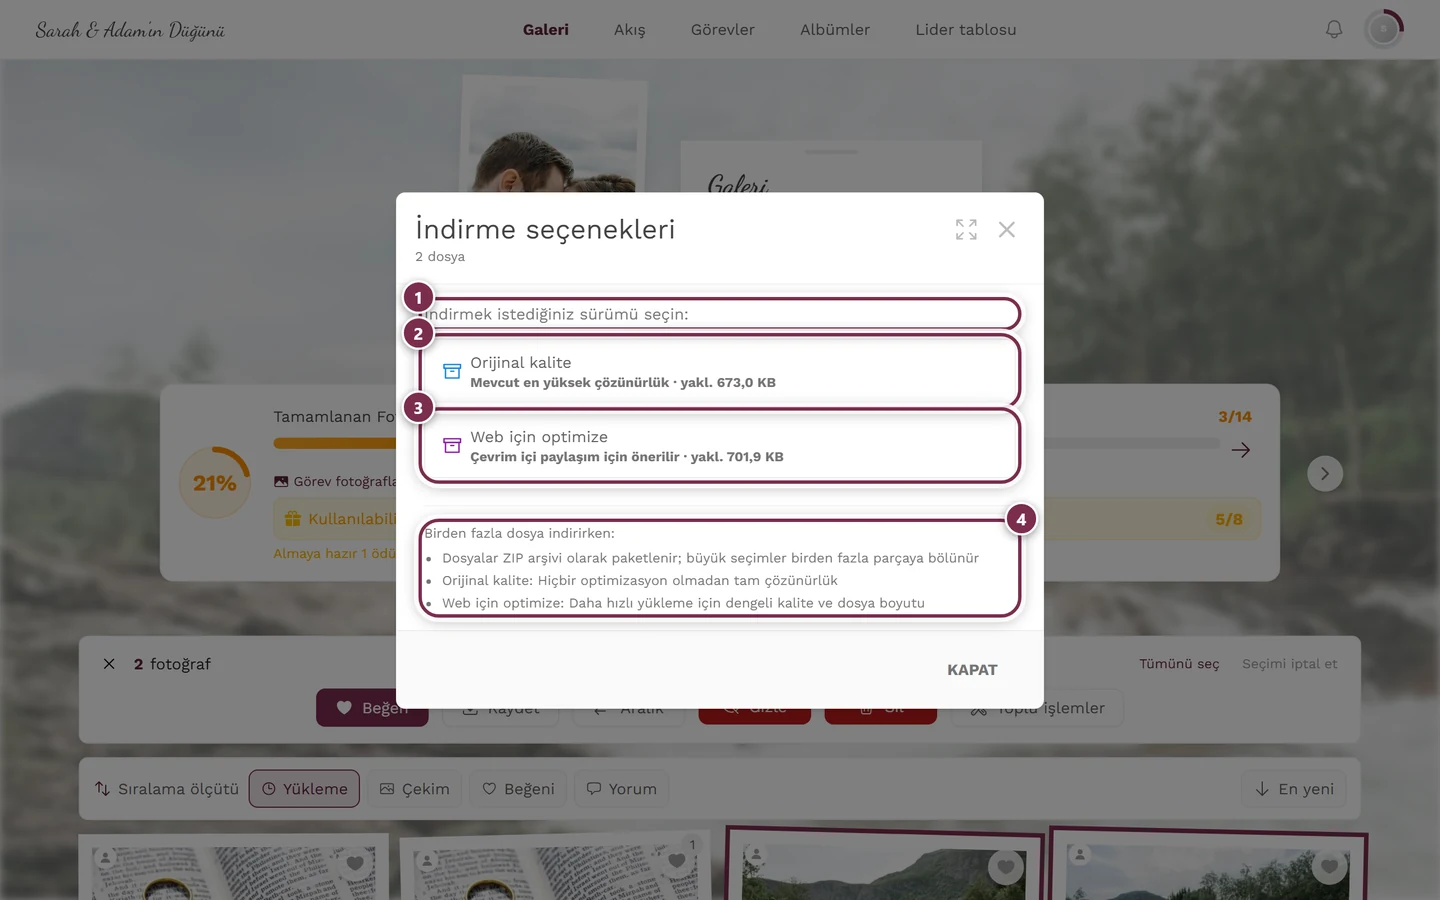Open En yeni sort order dropdown
The height and width of the screenshot is (900, 1440).
[1294, 789]
